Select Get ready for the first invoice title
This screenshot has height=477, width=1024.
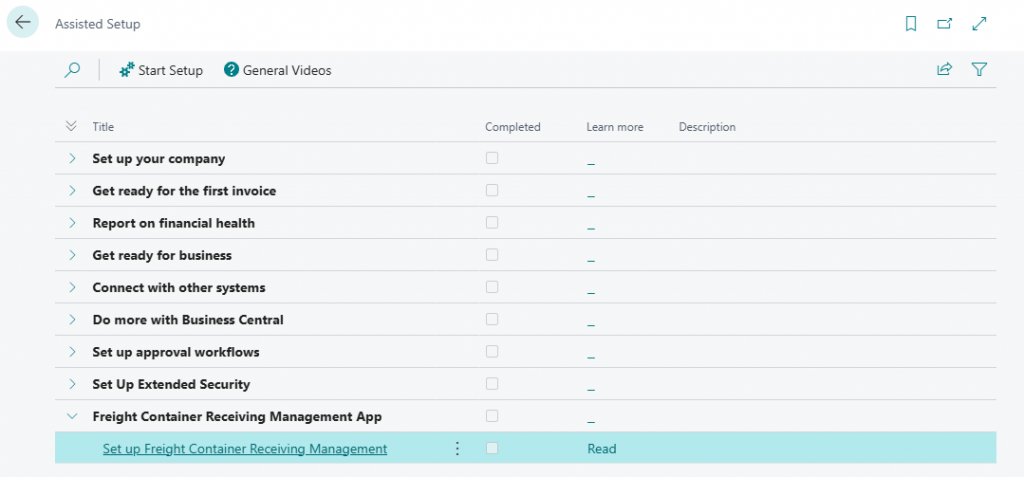point(184,191)
